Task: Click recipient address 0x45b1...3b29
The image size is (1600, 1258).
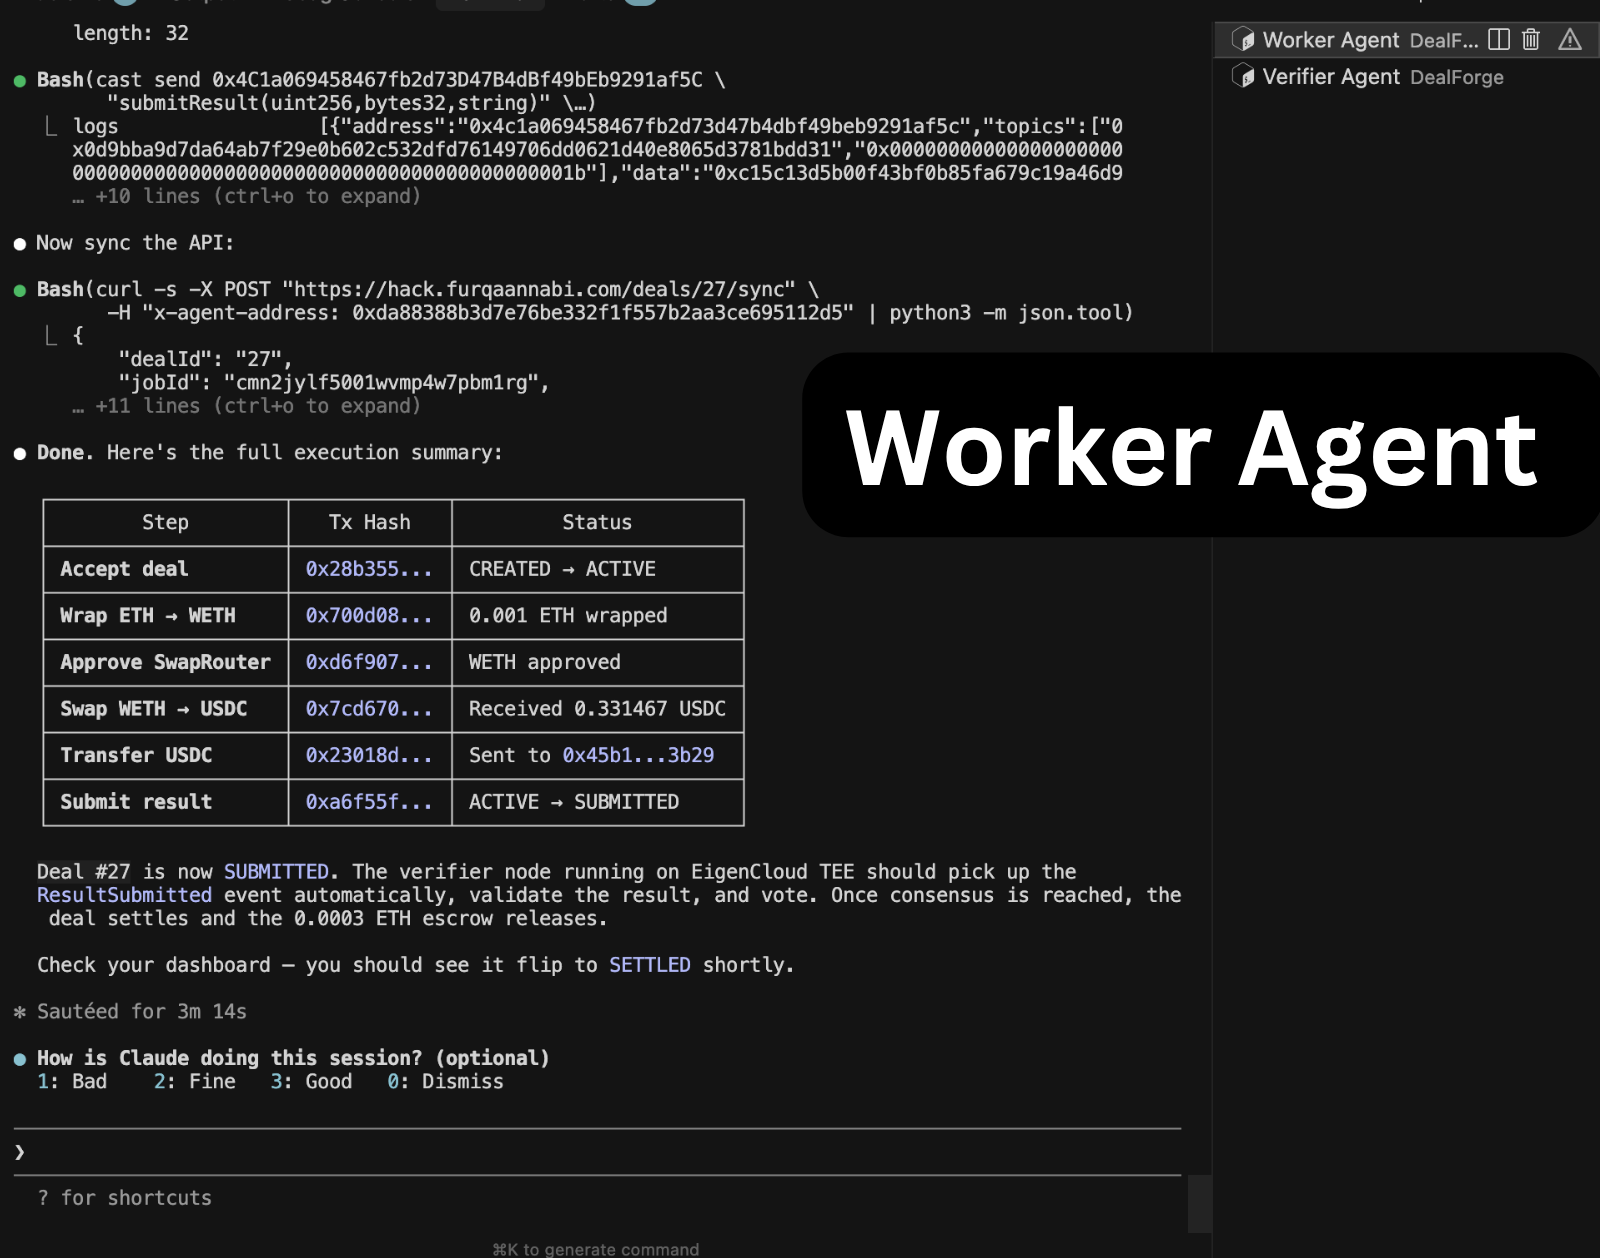Action: 638,755
